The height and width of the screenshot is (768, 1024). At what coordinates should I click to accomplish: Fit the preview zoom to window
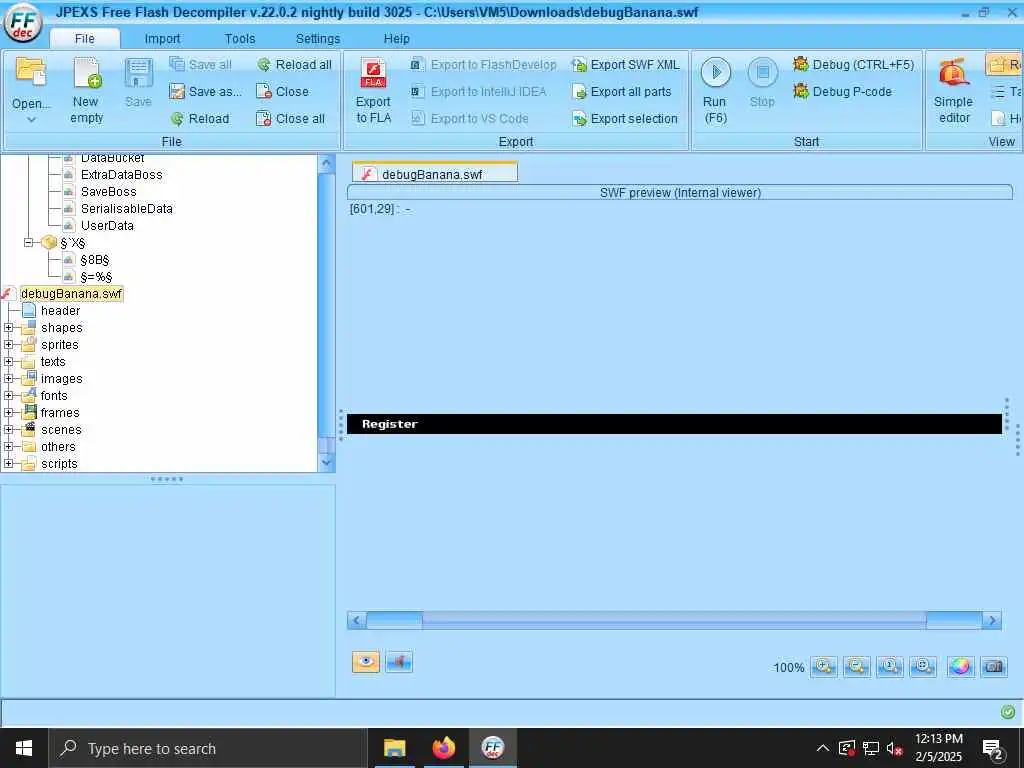click(923, 667)
